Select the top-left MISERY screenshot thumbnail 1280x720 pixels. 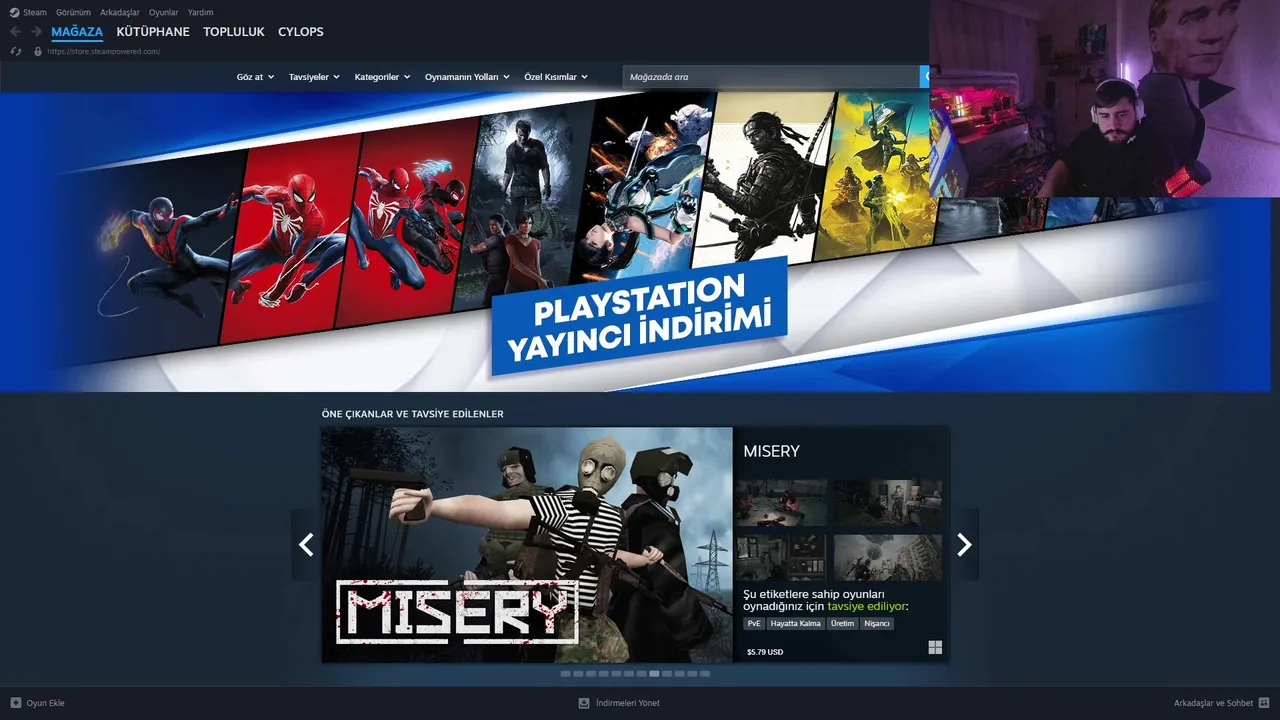coord(781,502)
